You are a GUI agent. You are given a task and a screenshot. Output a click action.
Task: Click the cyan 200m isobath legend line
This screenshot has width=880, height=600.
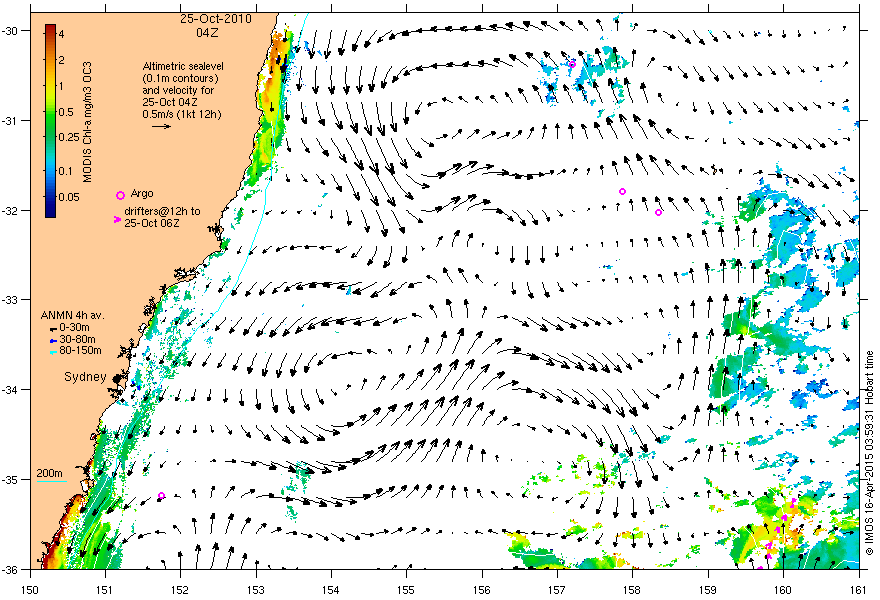[x=52, y=482]
